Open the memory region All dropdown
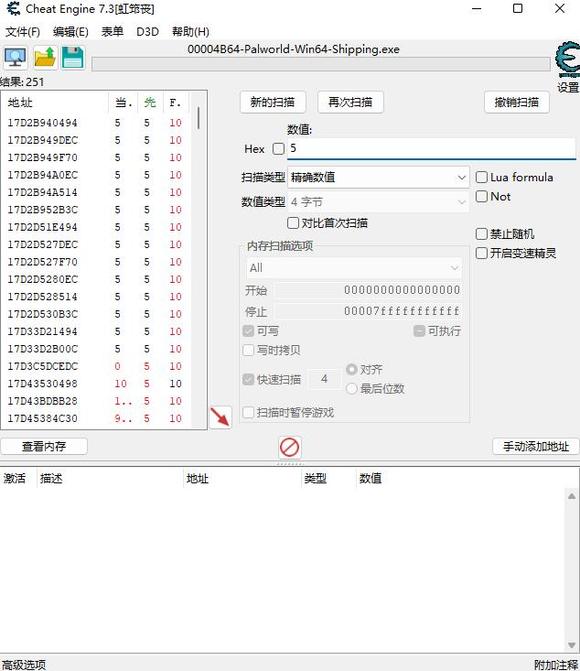The image size is (580, 671). (354, 268)
